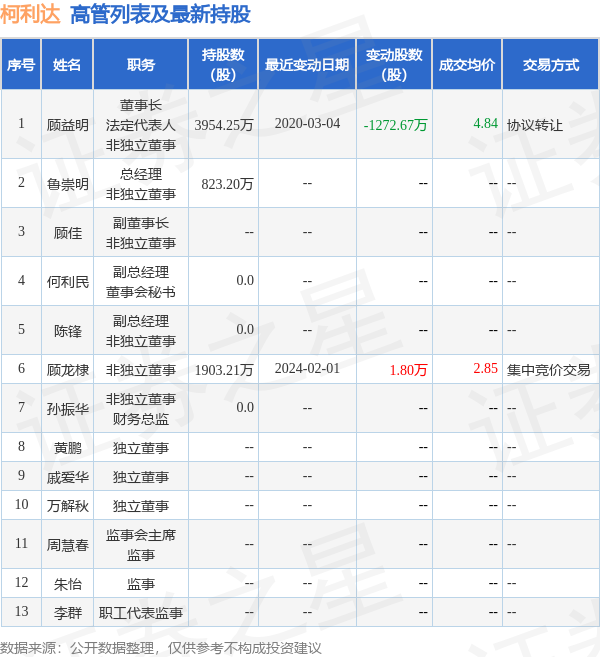The image size is (600, 657).
Task: Click the 柯利达 title text
Action: tap(30, 14)
